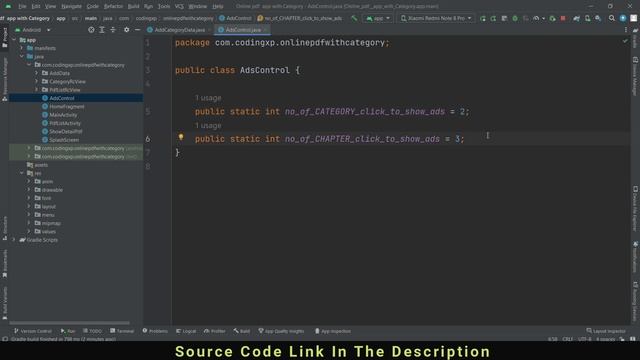Open the Profiler tool window
This screenshot has height=360, width=640.
point(215,331)
